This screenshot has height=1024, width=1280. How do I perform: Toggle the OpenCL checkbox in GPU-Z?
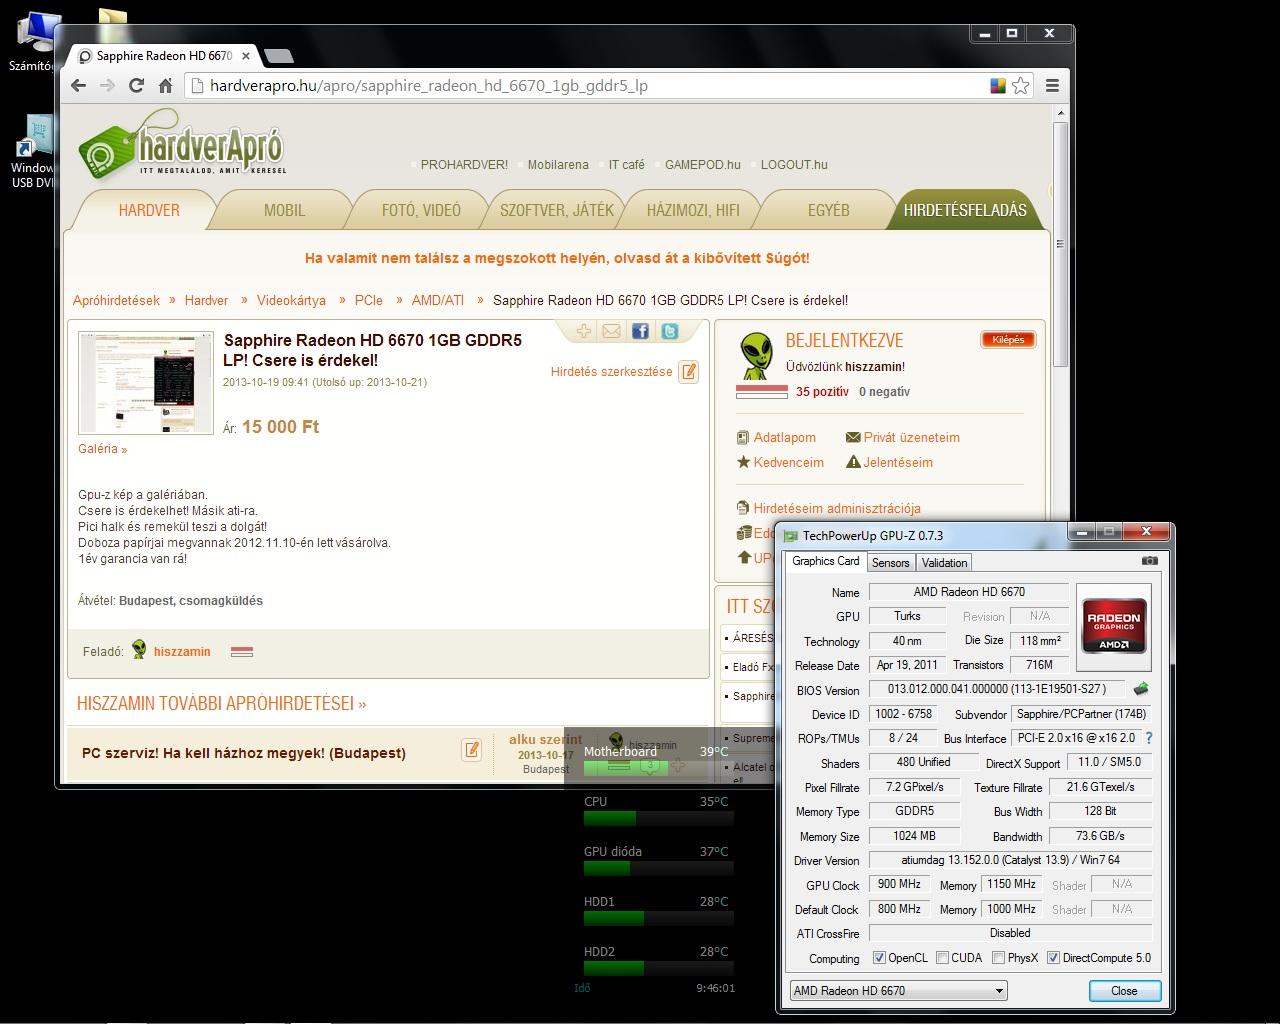click(x=880, y=958)
